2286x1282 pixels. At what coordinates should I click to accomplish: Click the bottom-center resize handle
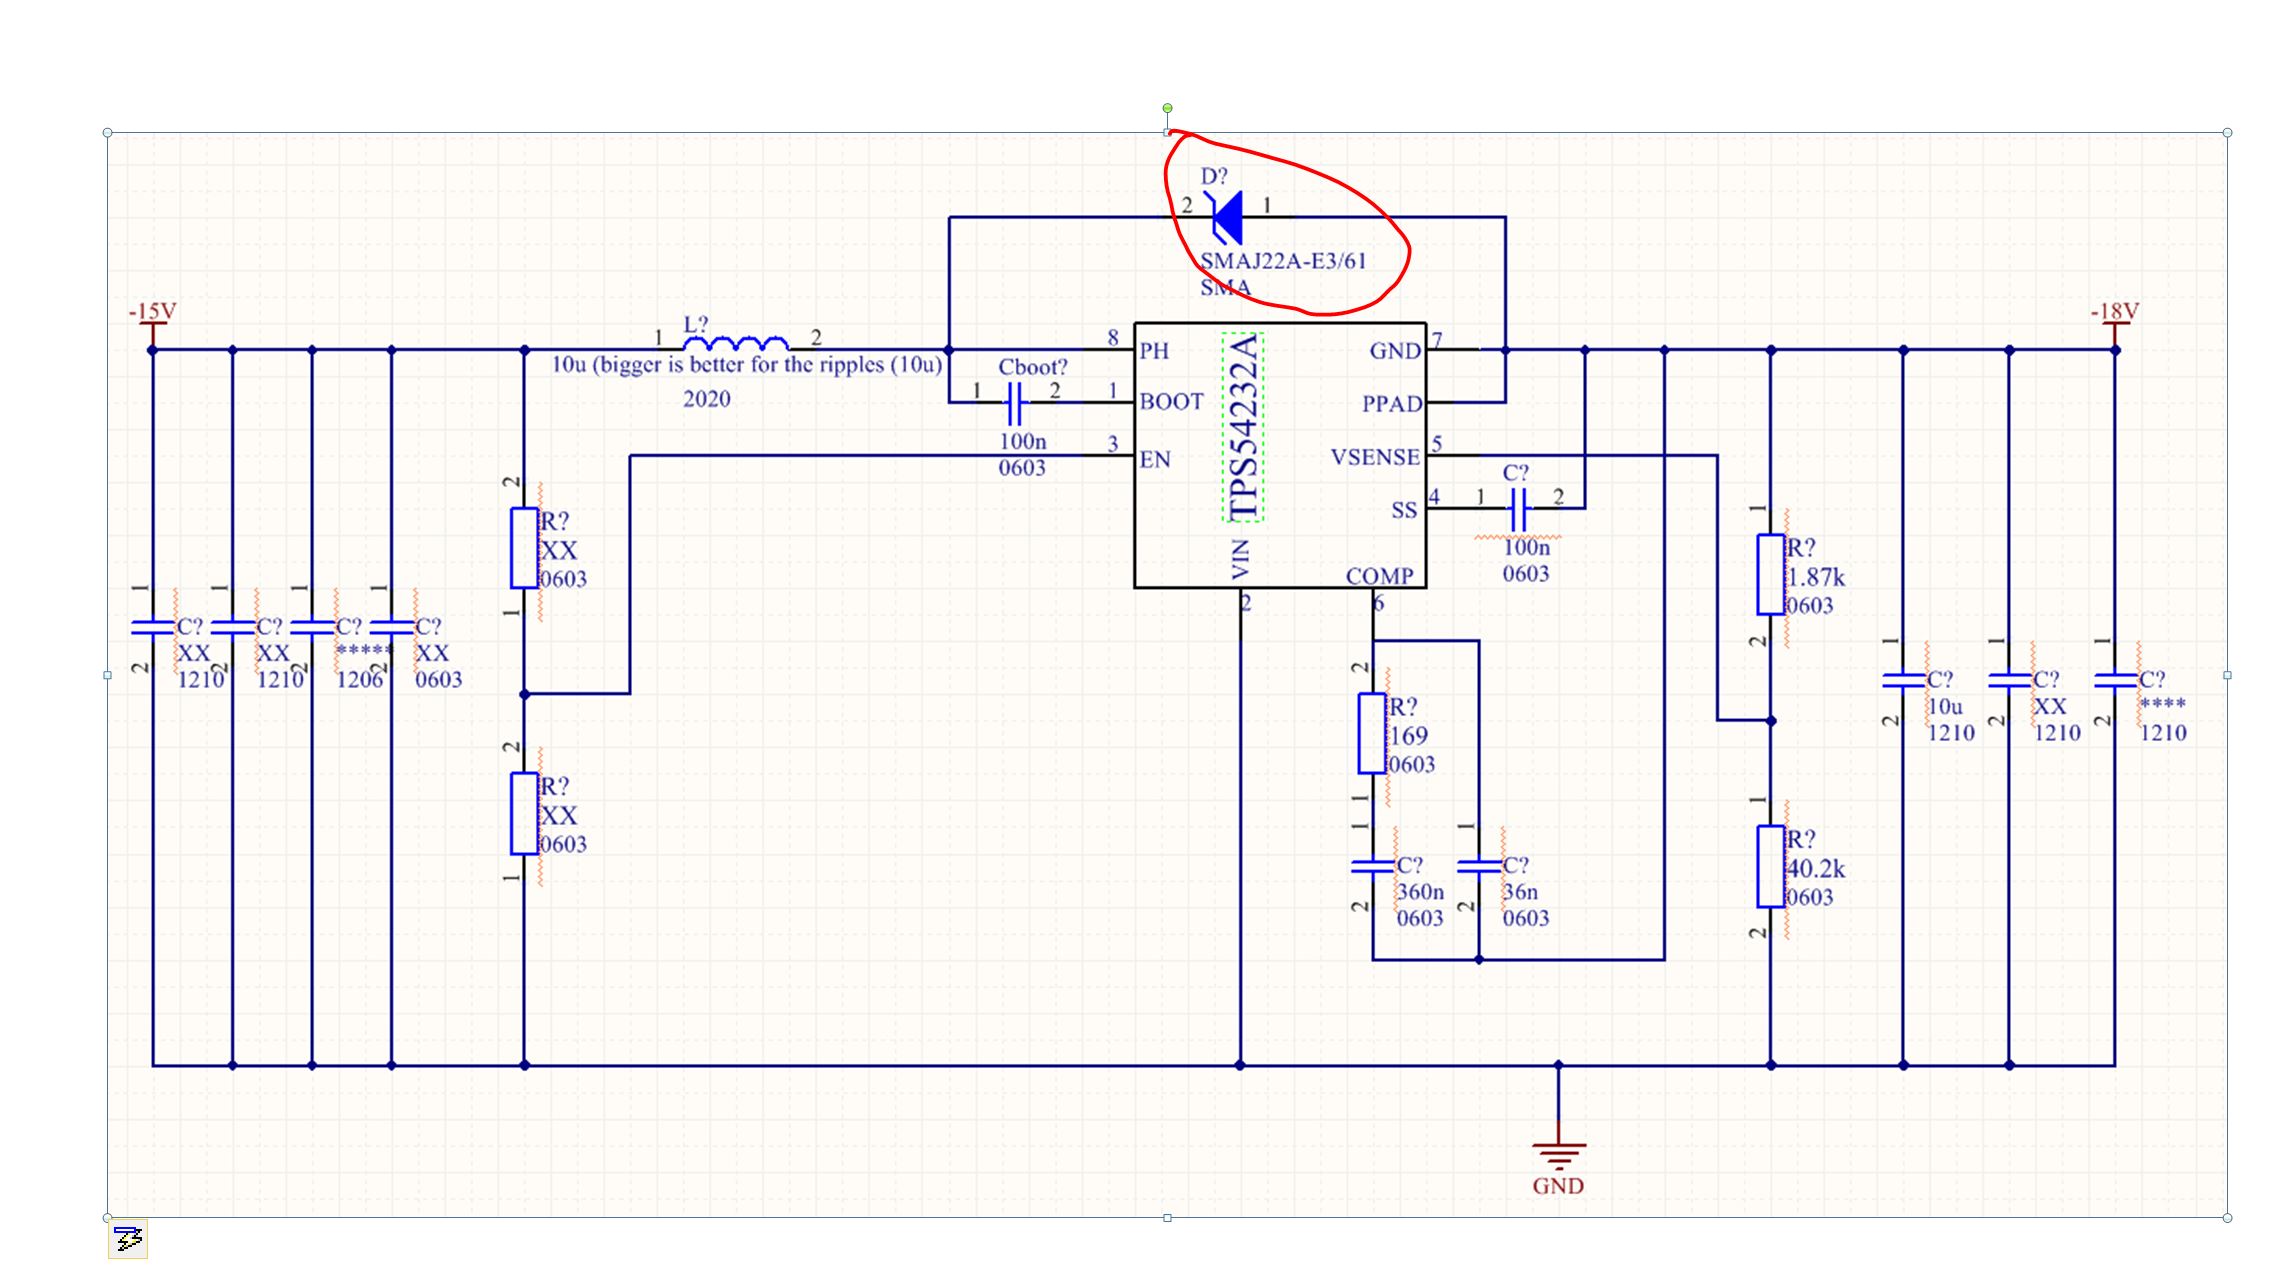click(x=1167, y=1217)
